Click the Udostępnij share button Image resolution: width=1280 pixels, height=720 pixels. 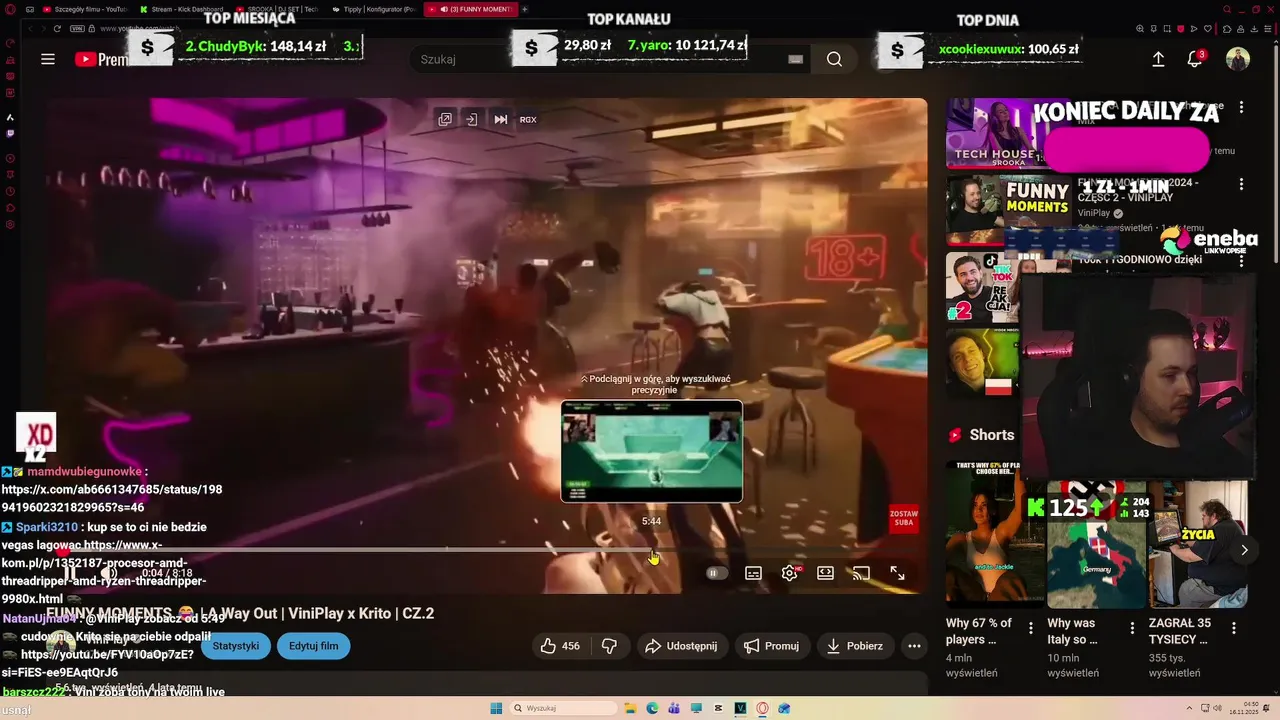click(680, 646)
